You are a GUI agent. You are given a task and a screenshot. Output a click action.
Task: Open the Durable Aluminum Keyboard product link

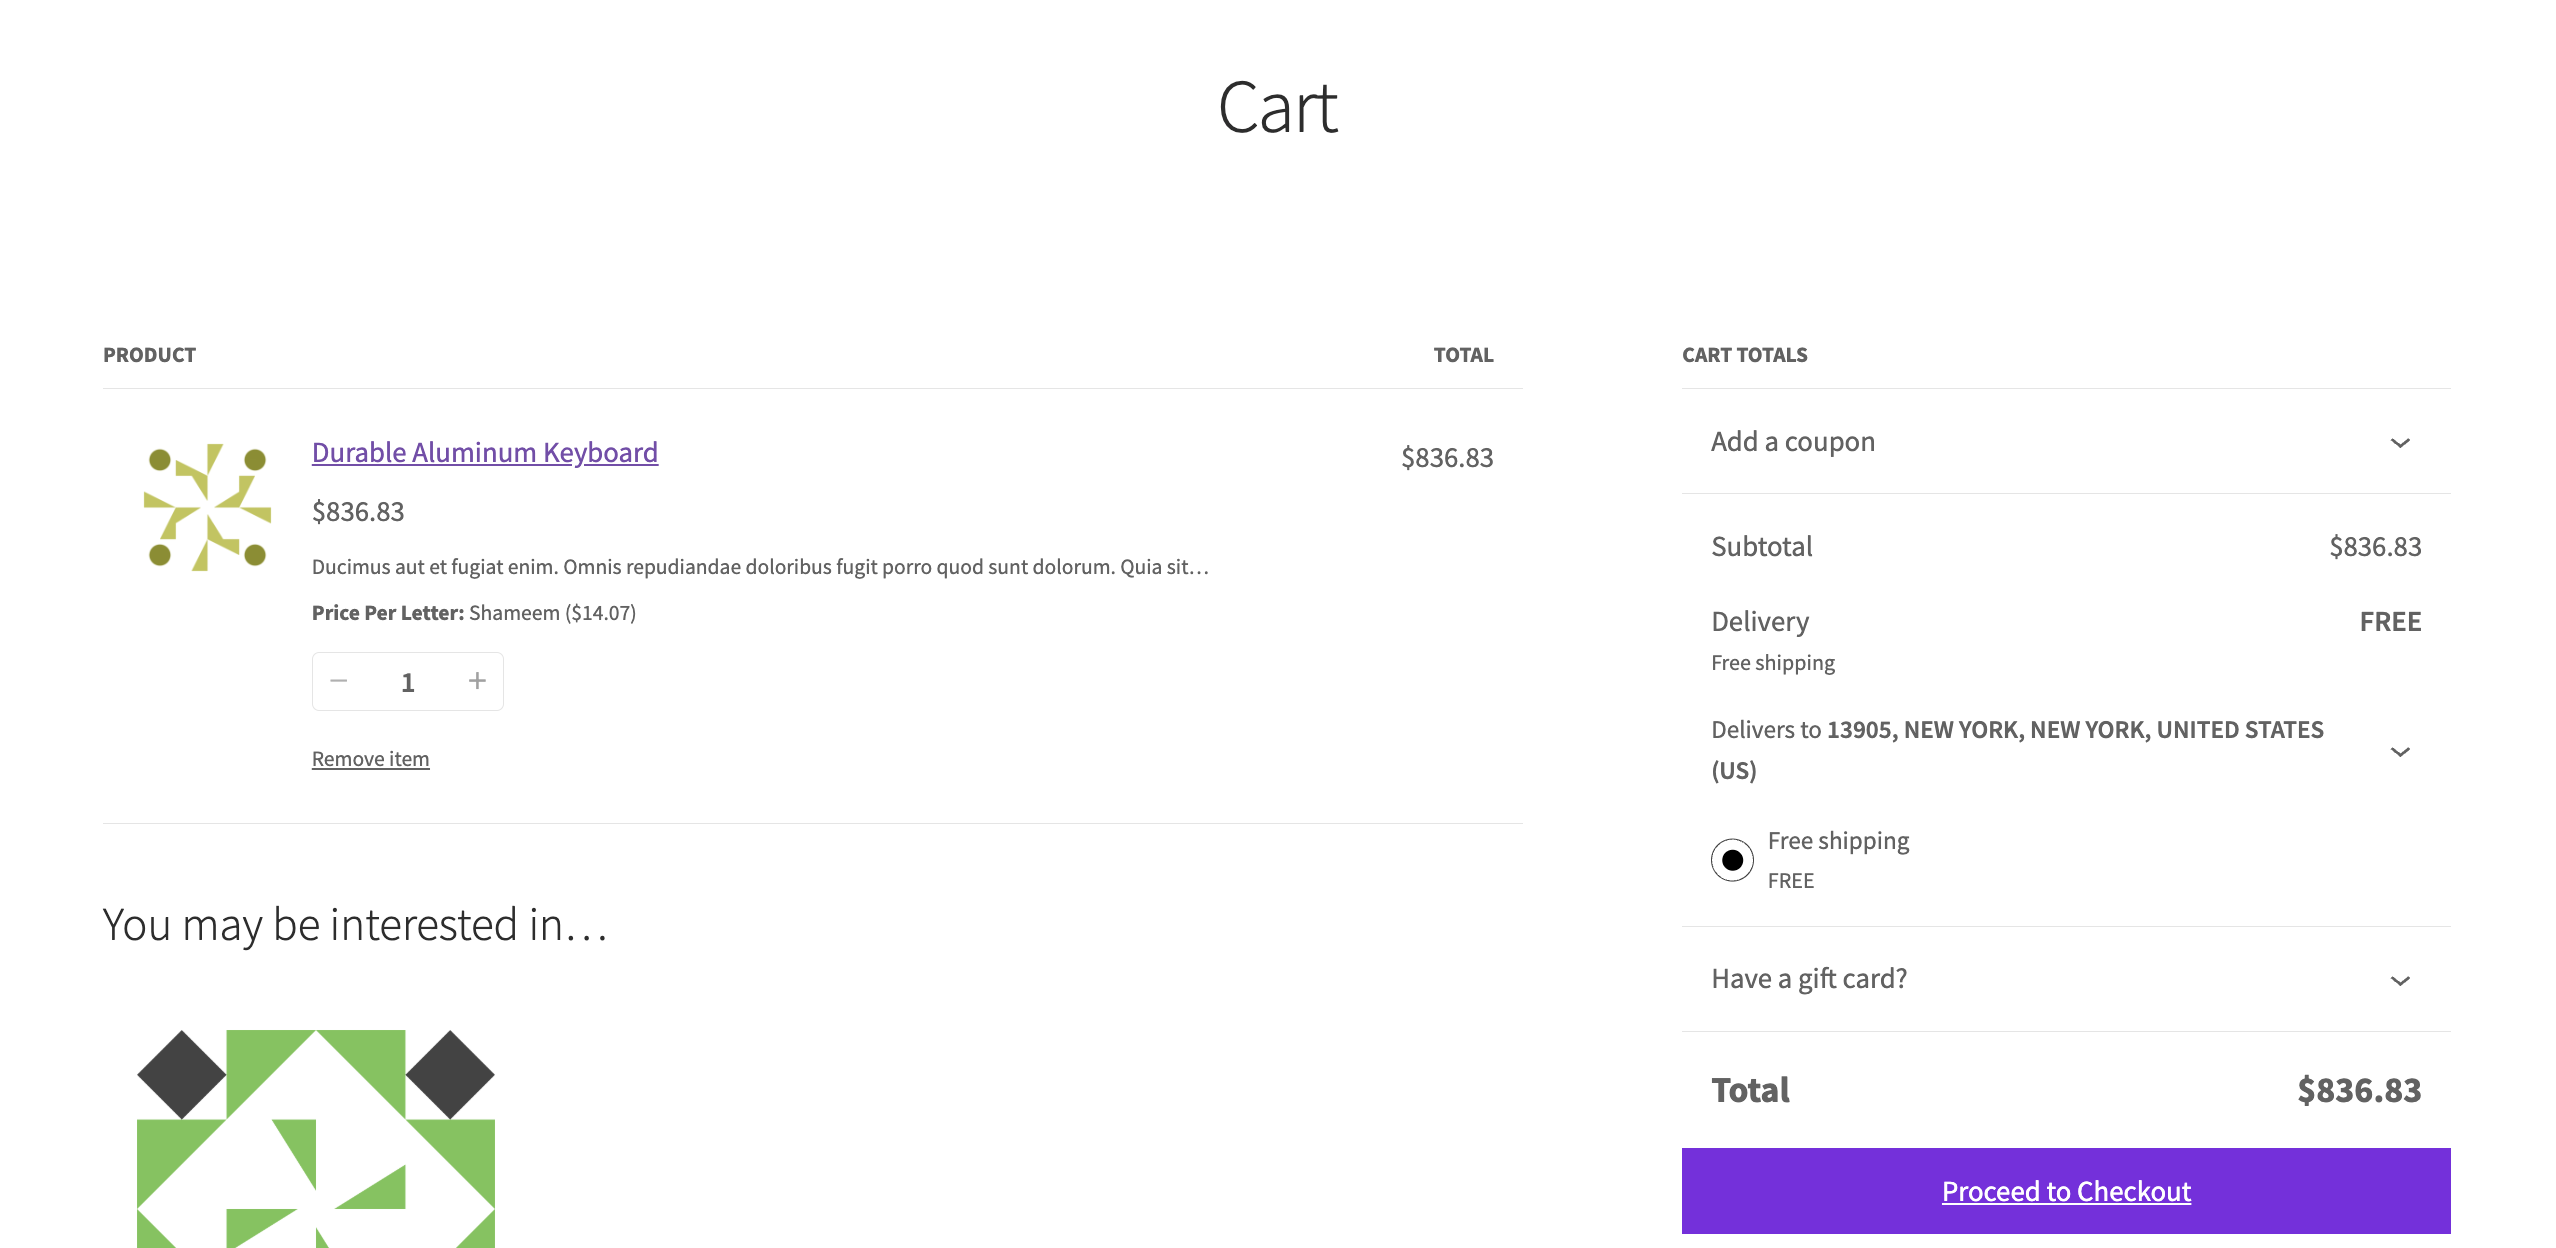pos(484,452)
